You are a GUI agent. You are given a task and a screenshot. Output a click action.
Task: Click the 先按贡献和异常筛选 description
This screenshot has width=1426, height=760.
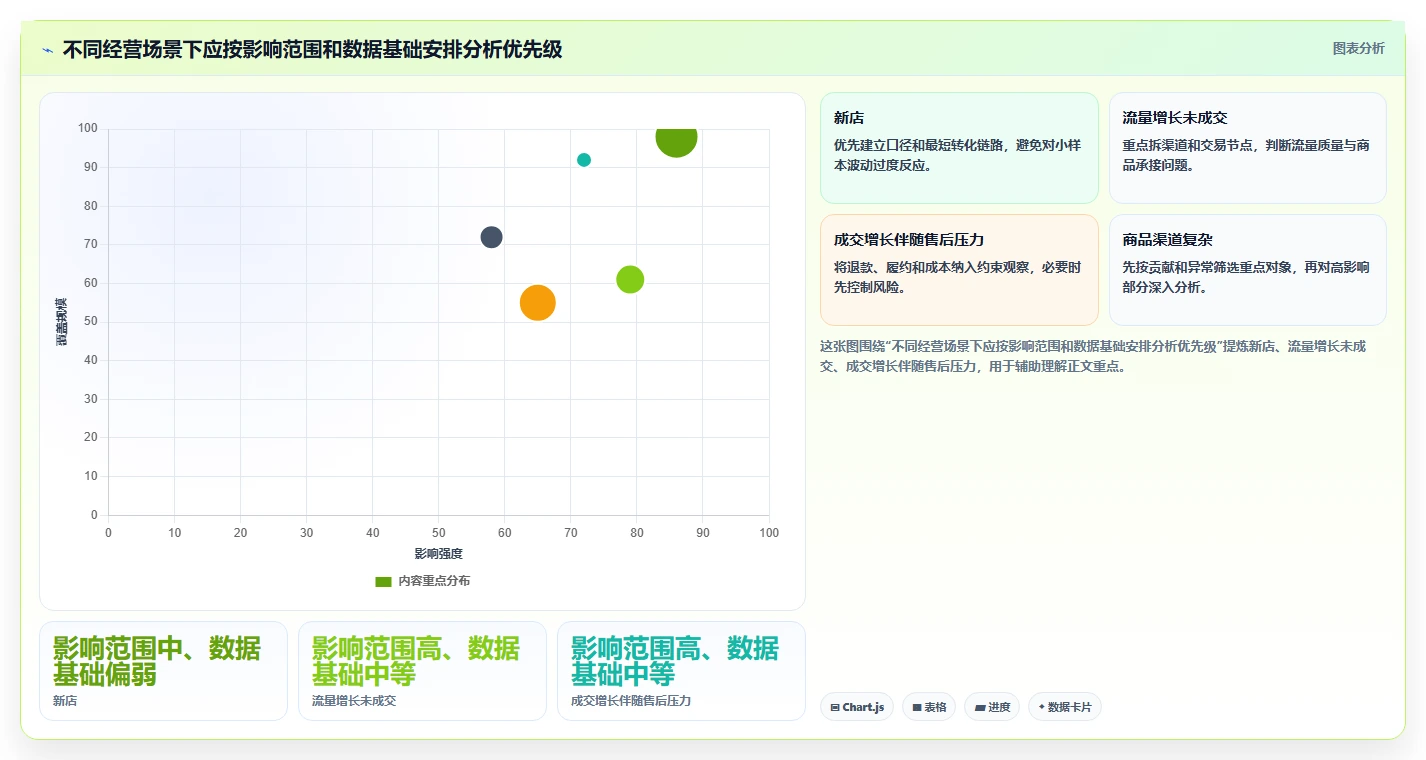[1246, 277]
